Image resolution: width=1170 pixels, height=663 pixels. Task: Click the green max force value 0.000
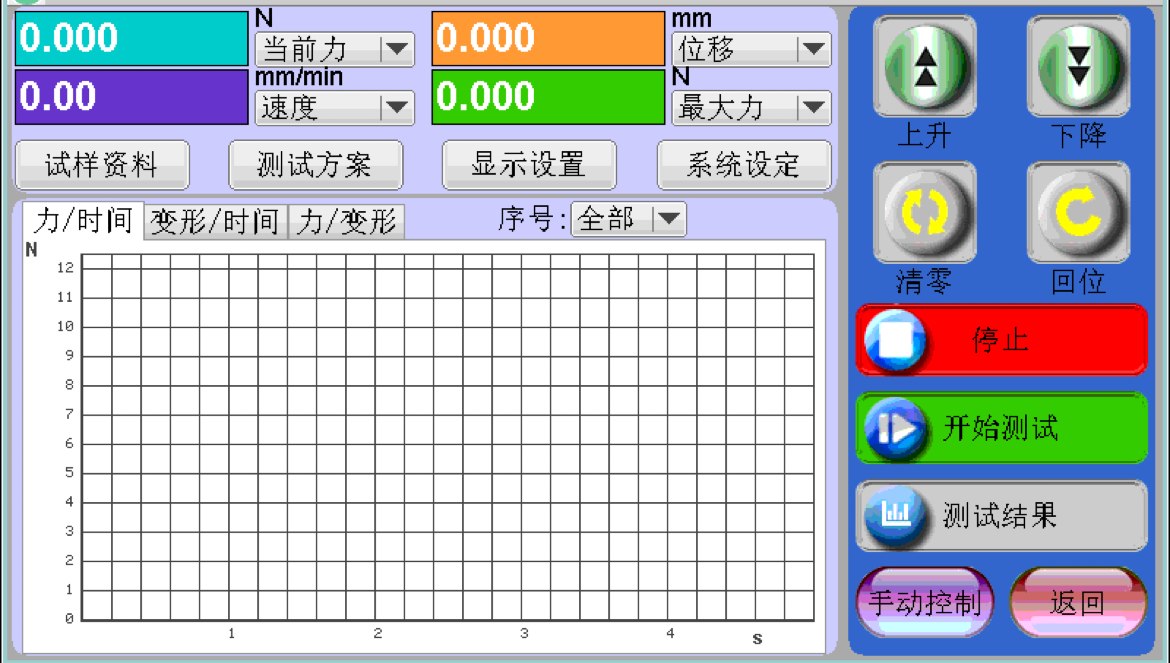coord(548,97)
